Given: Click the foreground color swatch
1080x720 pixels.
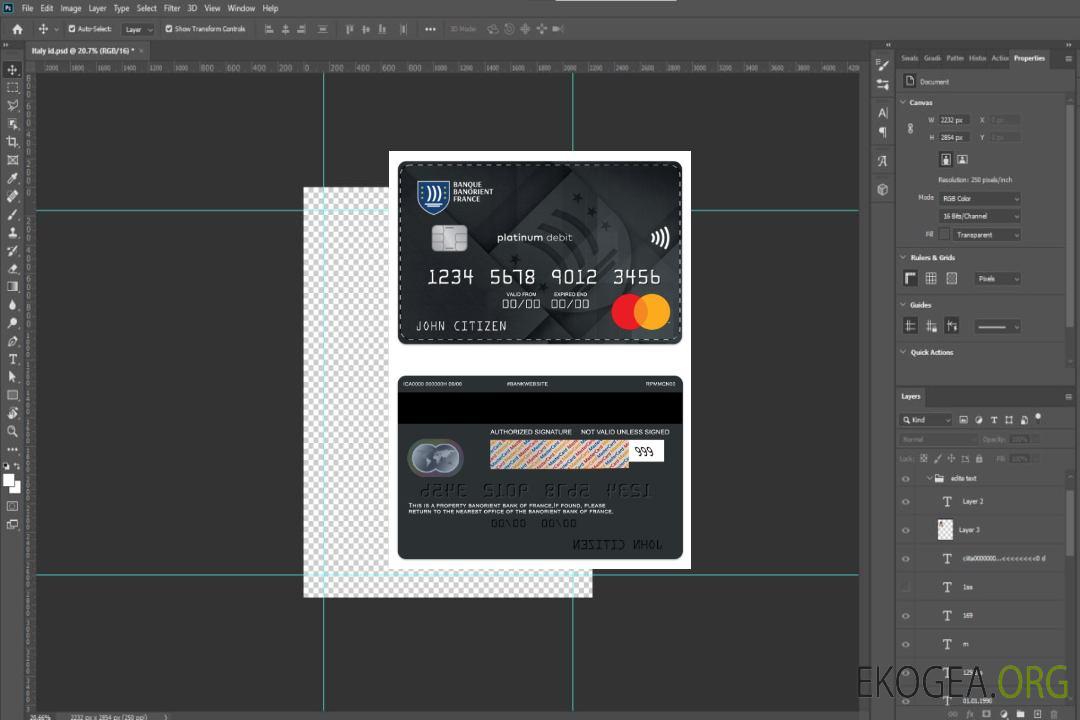Looking at the screenshot, I should [9, 481].
